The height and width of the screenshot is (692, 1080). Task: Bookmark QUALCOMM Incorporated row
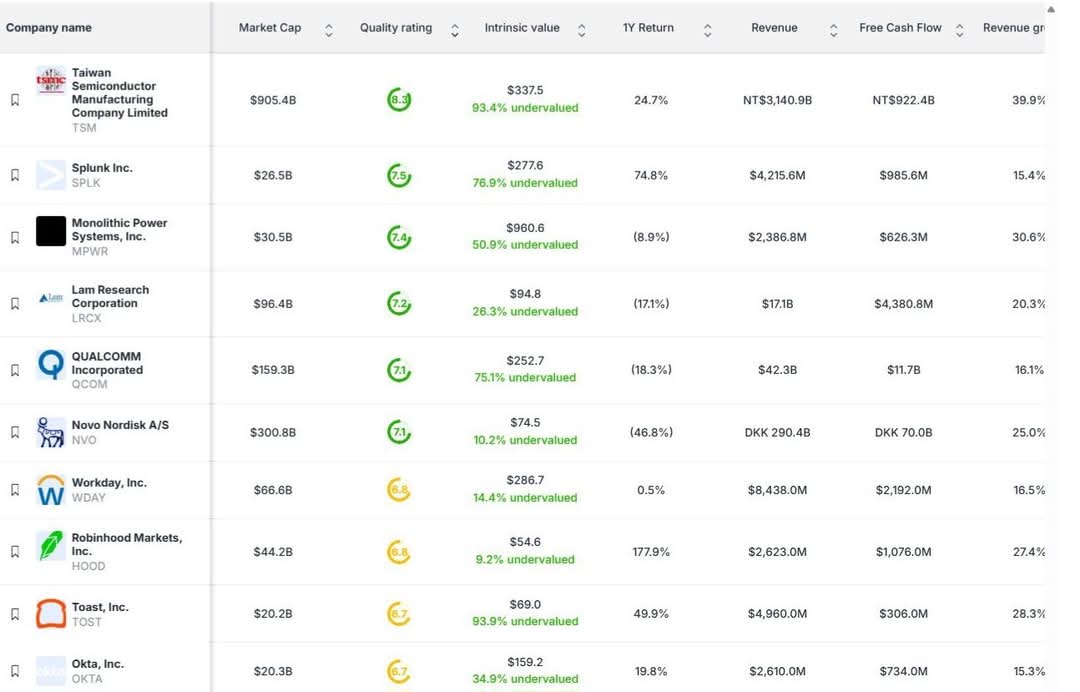(14, 370)
